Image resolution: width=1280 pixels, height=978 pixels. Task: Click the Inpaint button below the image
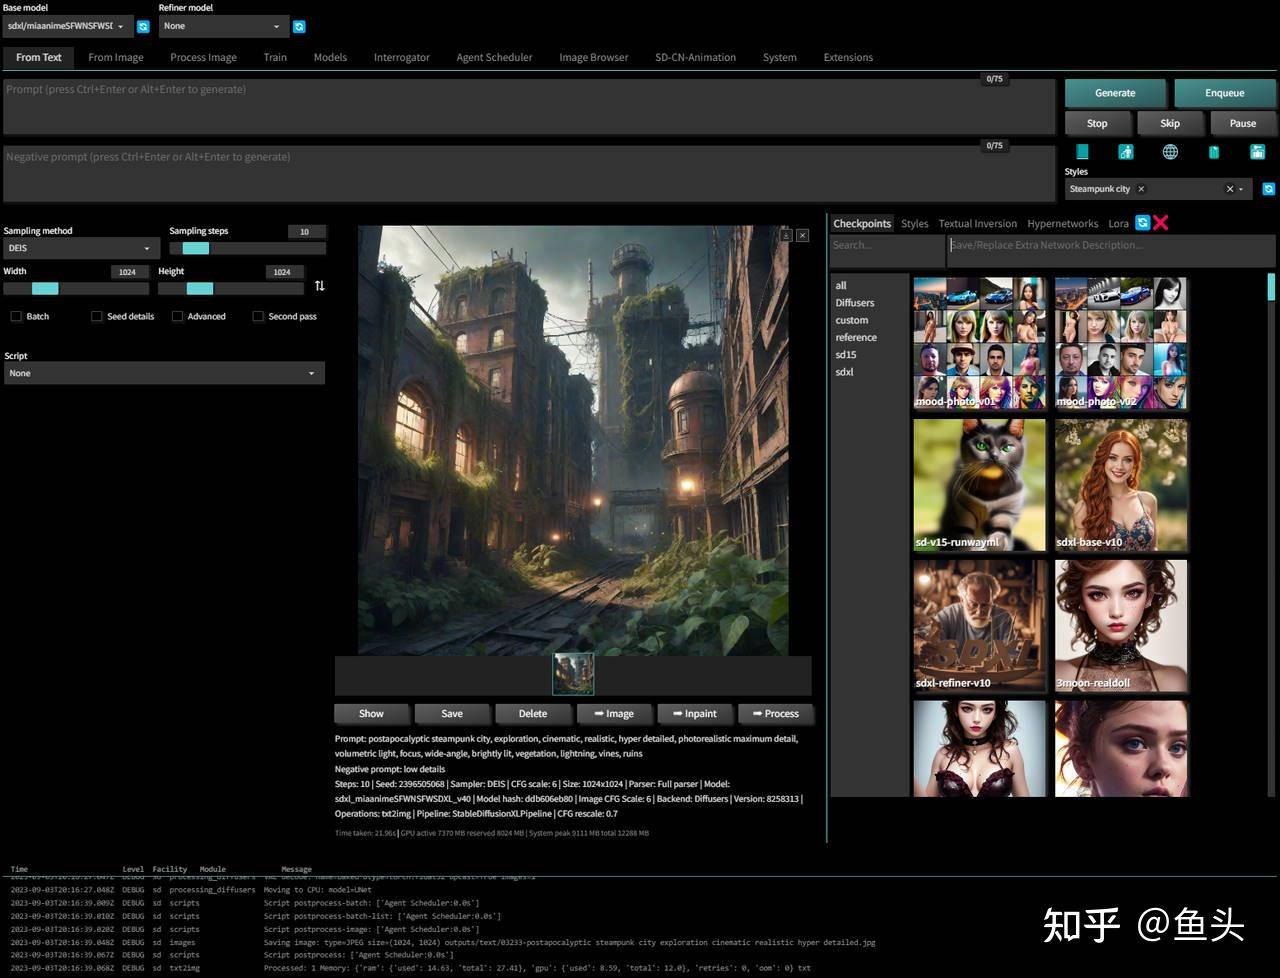point(694,713)
